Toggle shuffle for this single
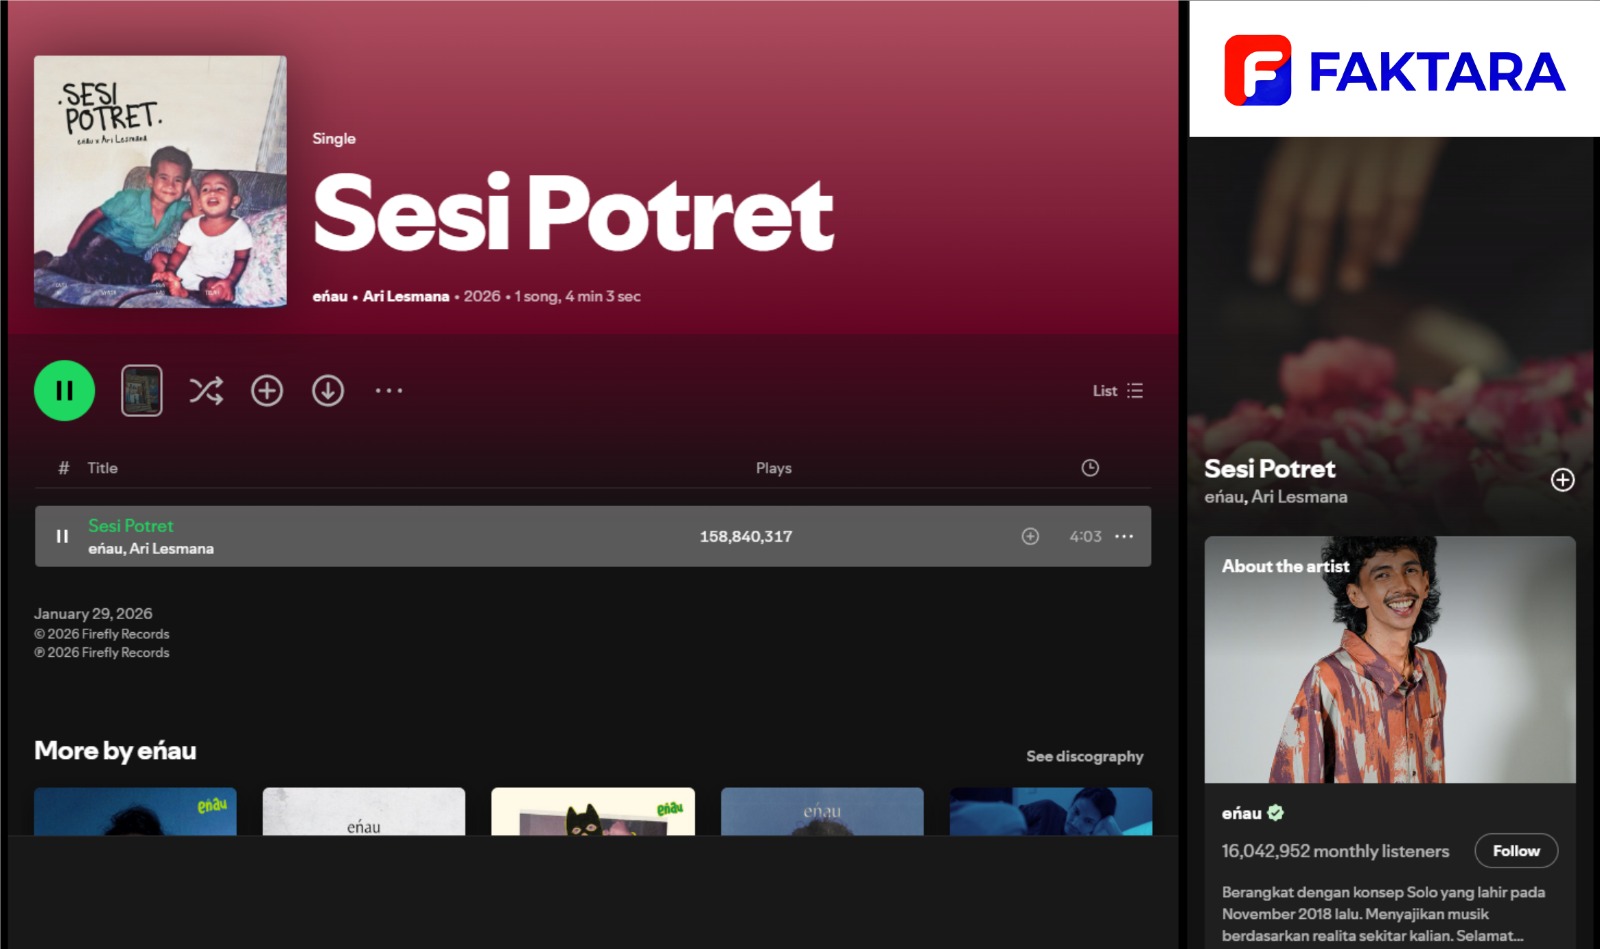The height and width of the screenshot is (949, 1600). tap(206, 391)
